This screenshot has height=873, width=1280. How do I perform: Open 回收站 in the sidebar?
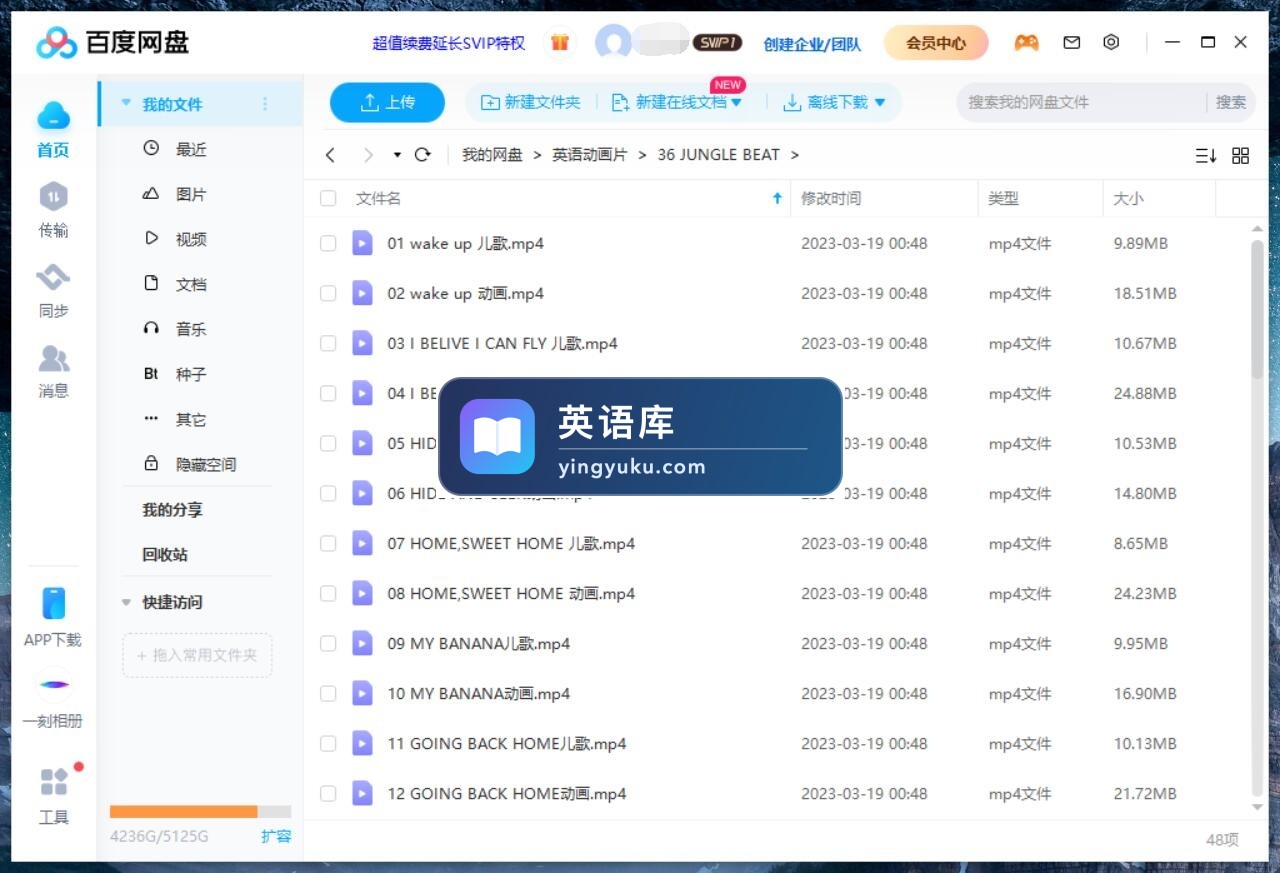click(x=165, y=555)
